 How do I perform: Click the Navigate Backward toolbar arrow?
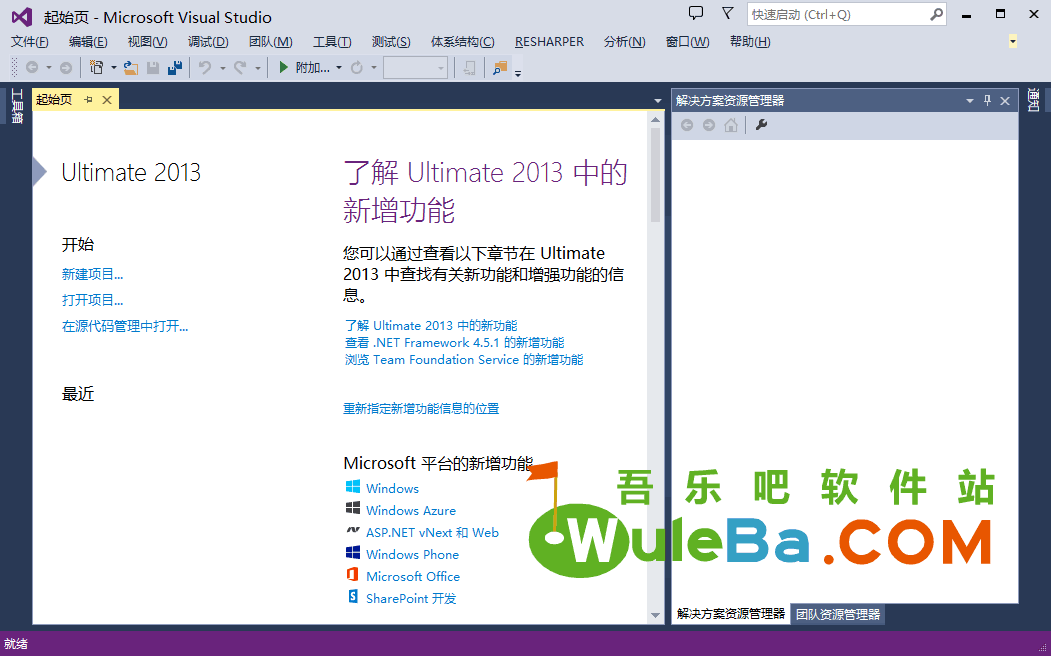pyautogui.click(x=32, y=67)
